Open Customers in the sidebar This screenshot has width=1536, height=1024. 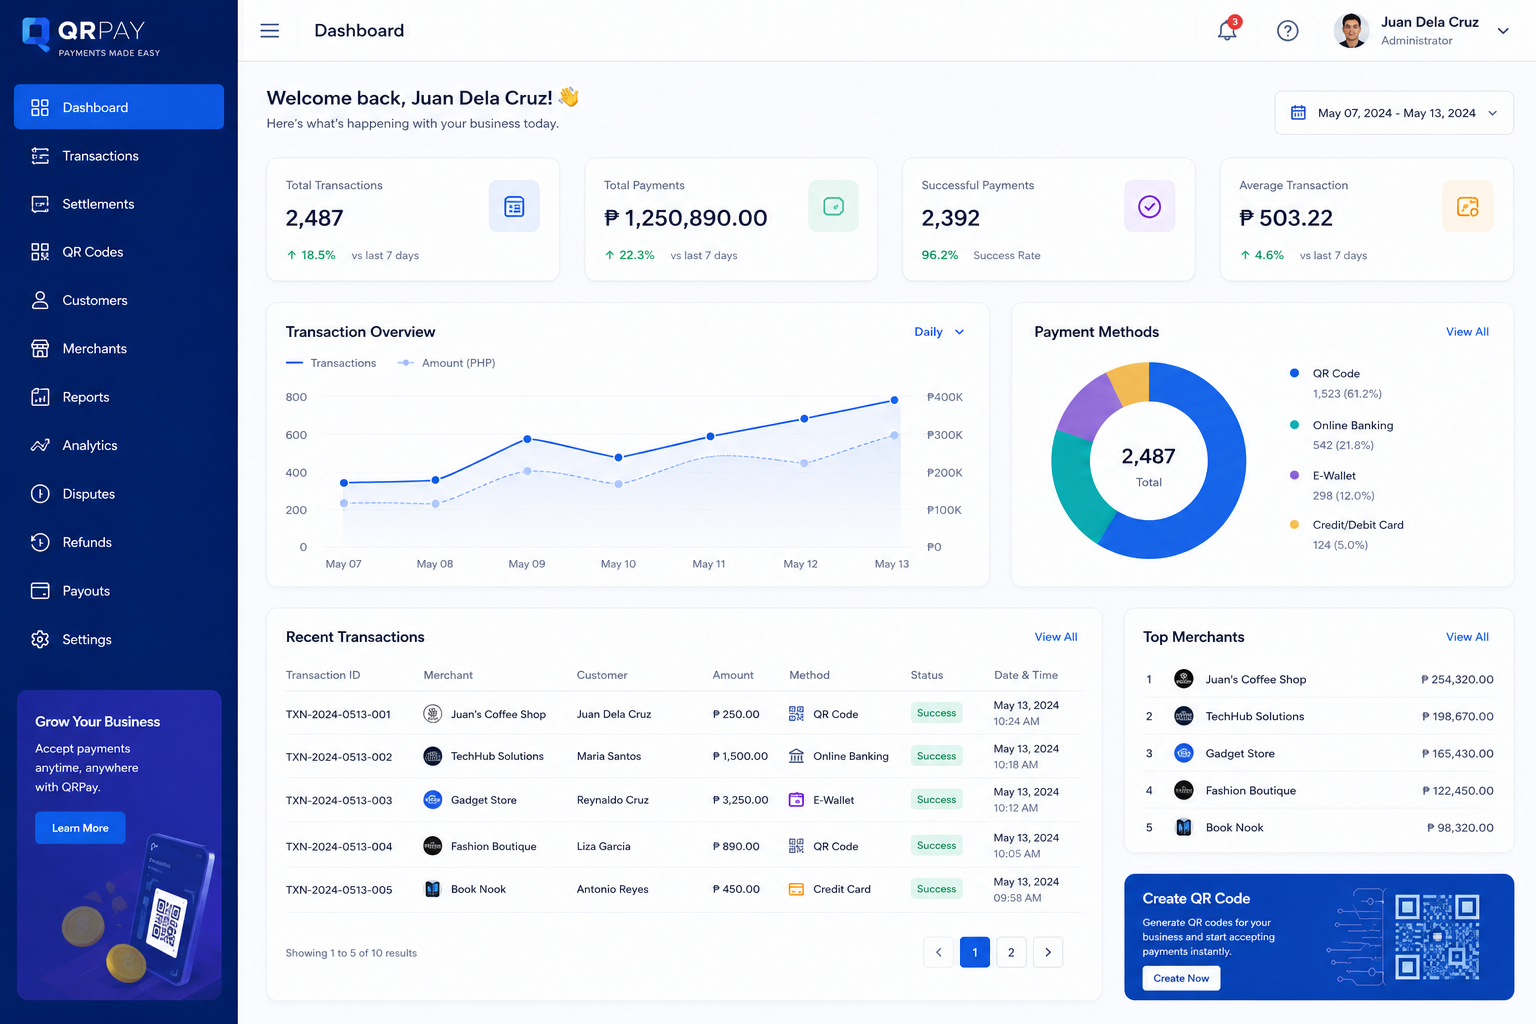119,300
